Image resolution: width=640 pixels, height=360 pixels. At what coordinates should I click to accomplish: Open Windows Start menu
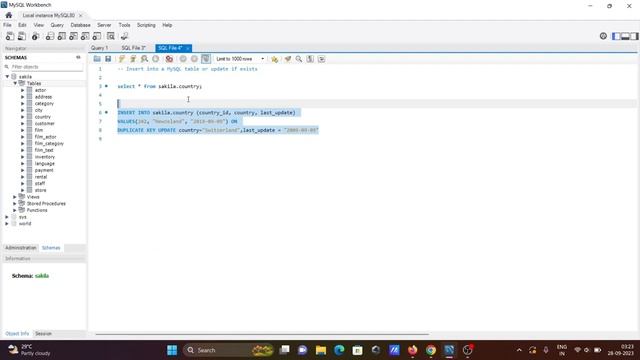[172, 350]
